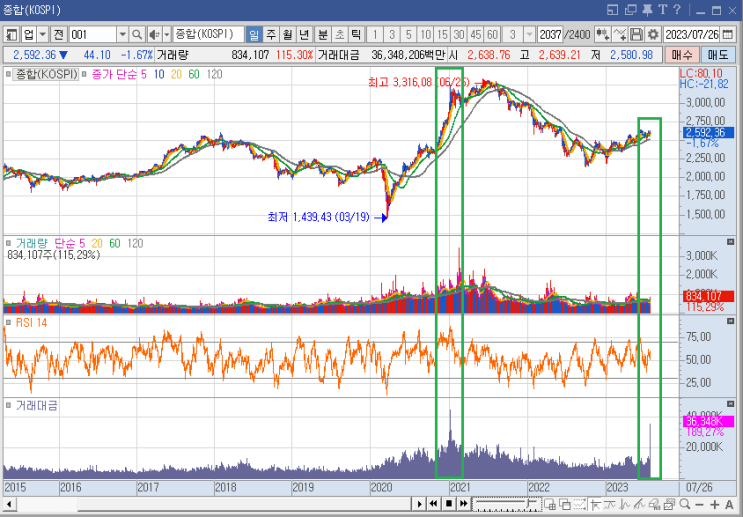The height and width of the screenshot is (517, 743).
Task: Click the overlapping windows icon at bottom
Action: tap(565, 504)
